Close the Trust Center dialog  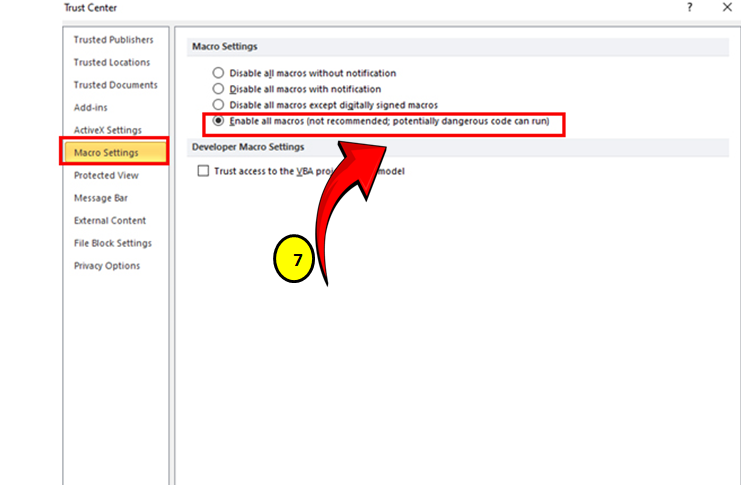tap(727, 8)
